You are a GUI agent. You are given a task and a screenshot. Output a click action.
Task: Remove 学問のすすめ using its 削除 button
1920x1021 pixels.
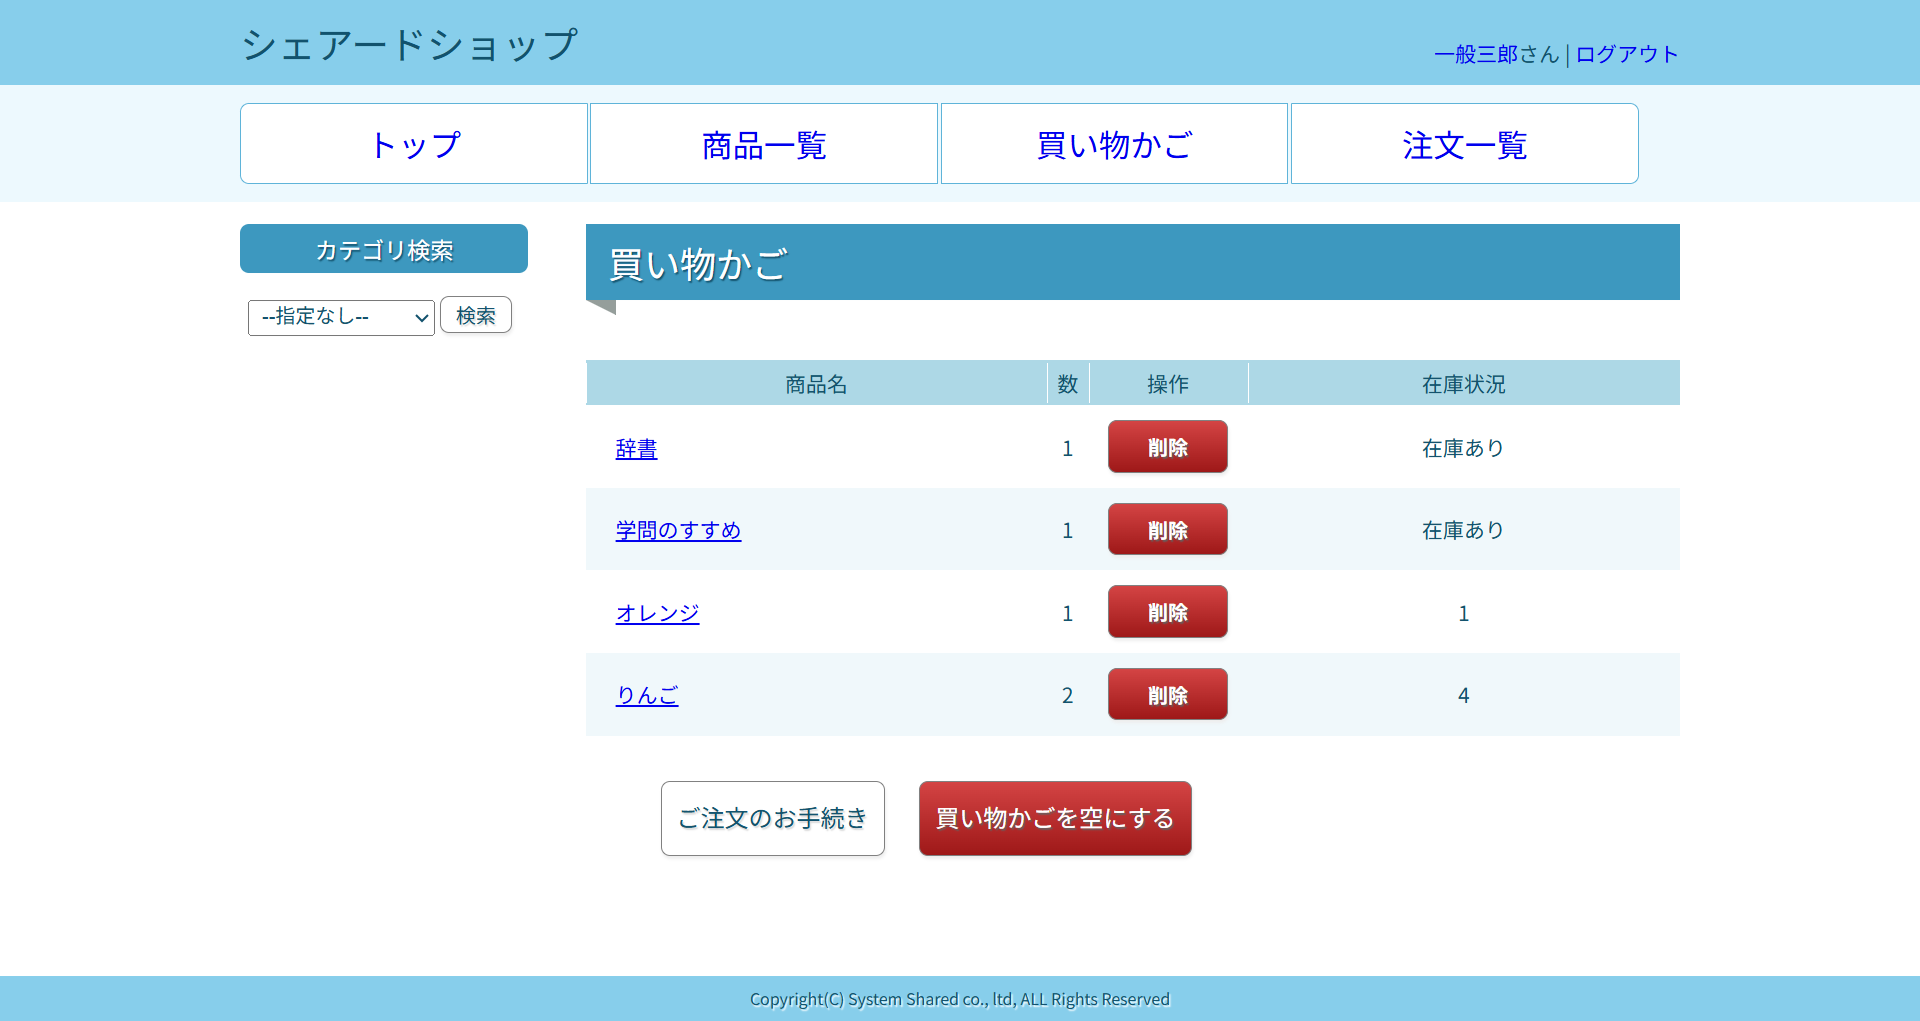tap(1167, 529)
